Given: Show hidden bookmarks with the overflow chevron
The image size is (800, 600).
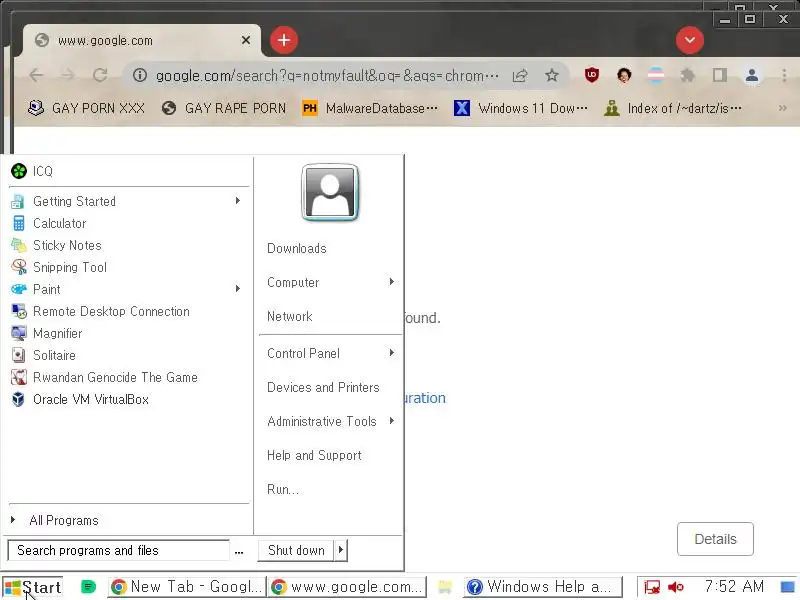Looking at the screenshot, I should [x=783, y=108].
